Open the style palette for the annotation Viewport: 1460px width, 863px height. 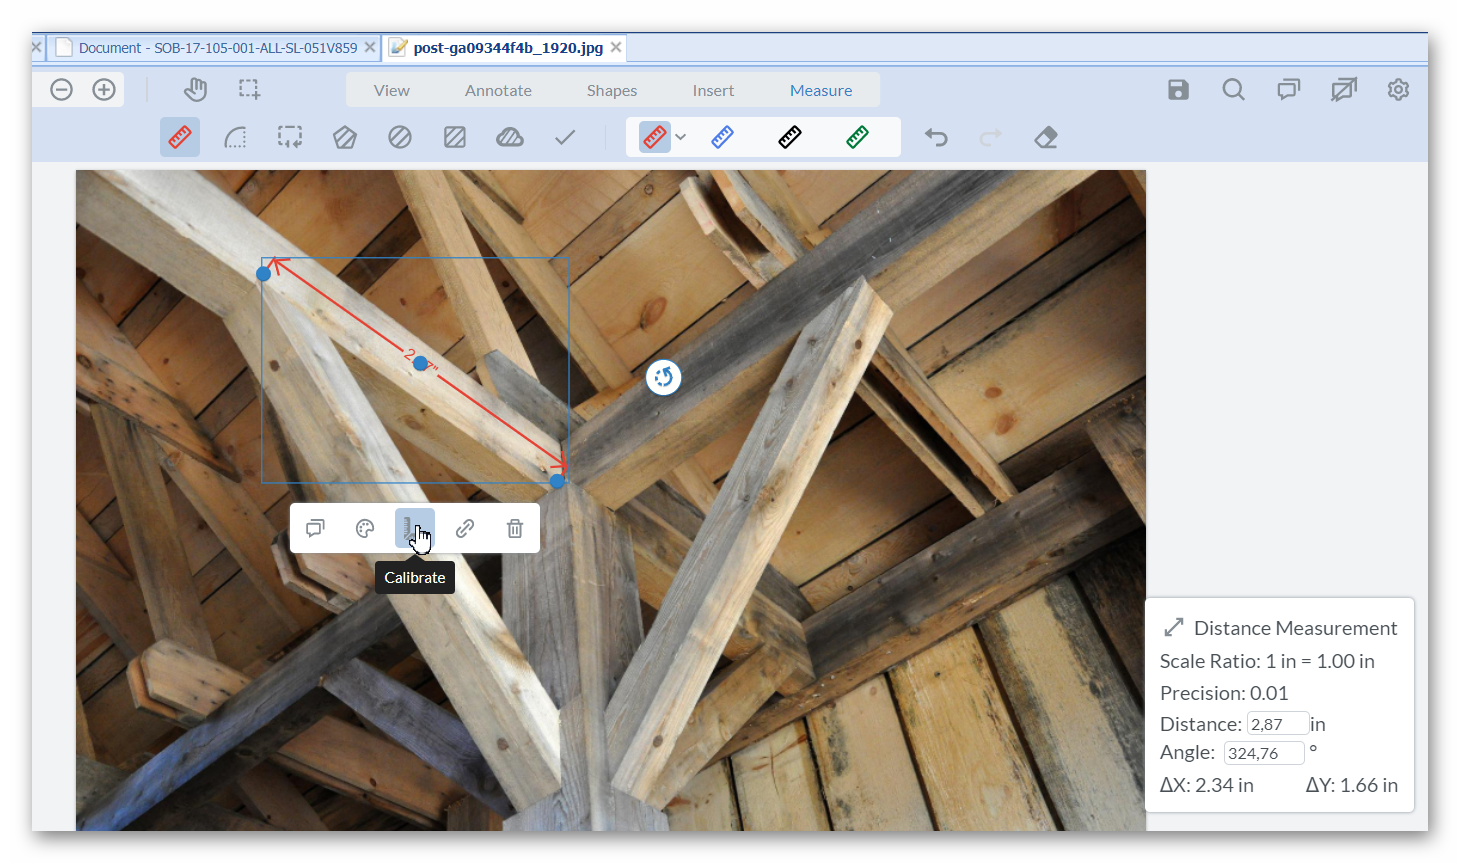click(x=365, y=528)
